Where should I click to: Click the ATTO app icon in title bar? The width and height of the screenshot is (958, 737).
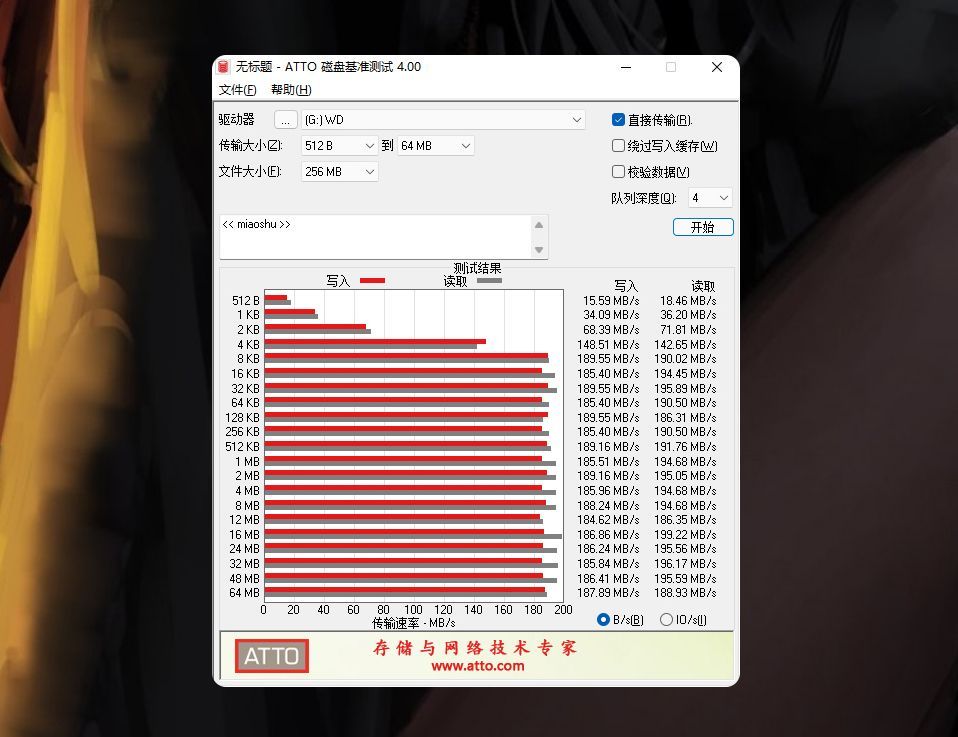coord(224,67)
